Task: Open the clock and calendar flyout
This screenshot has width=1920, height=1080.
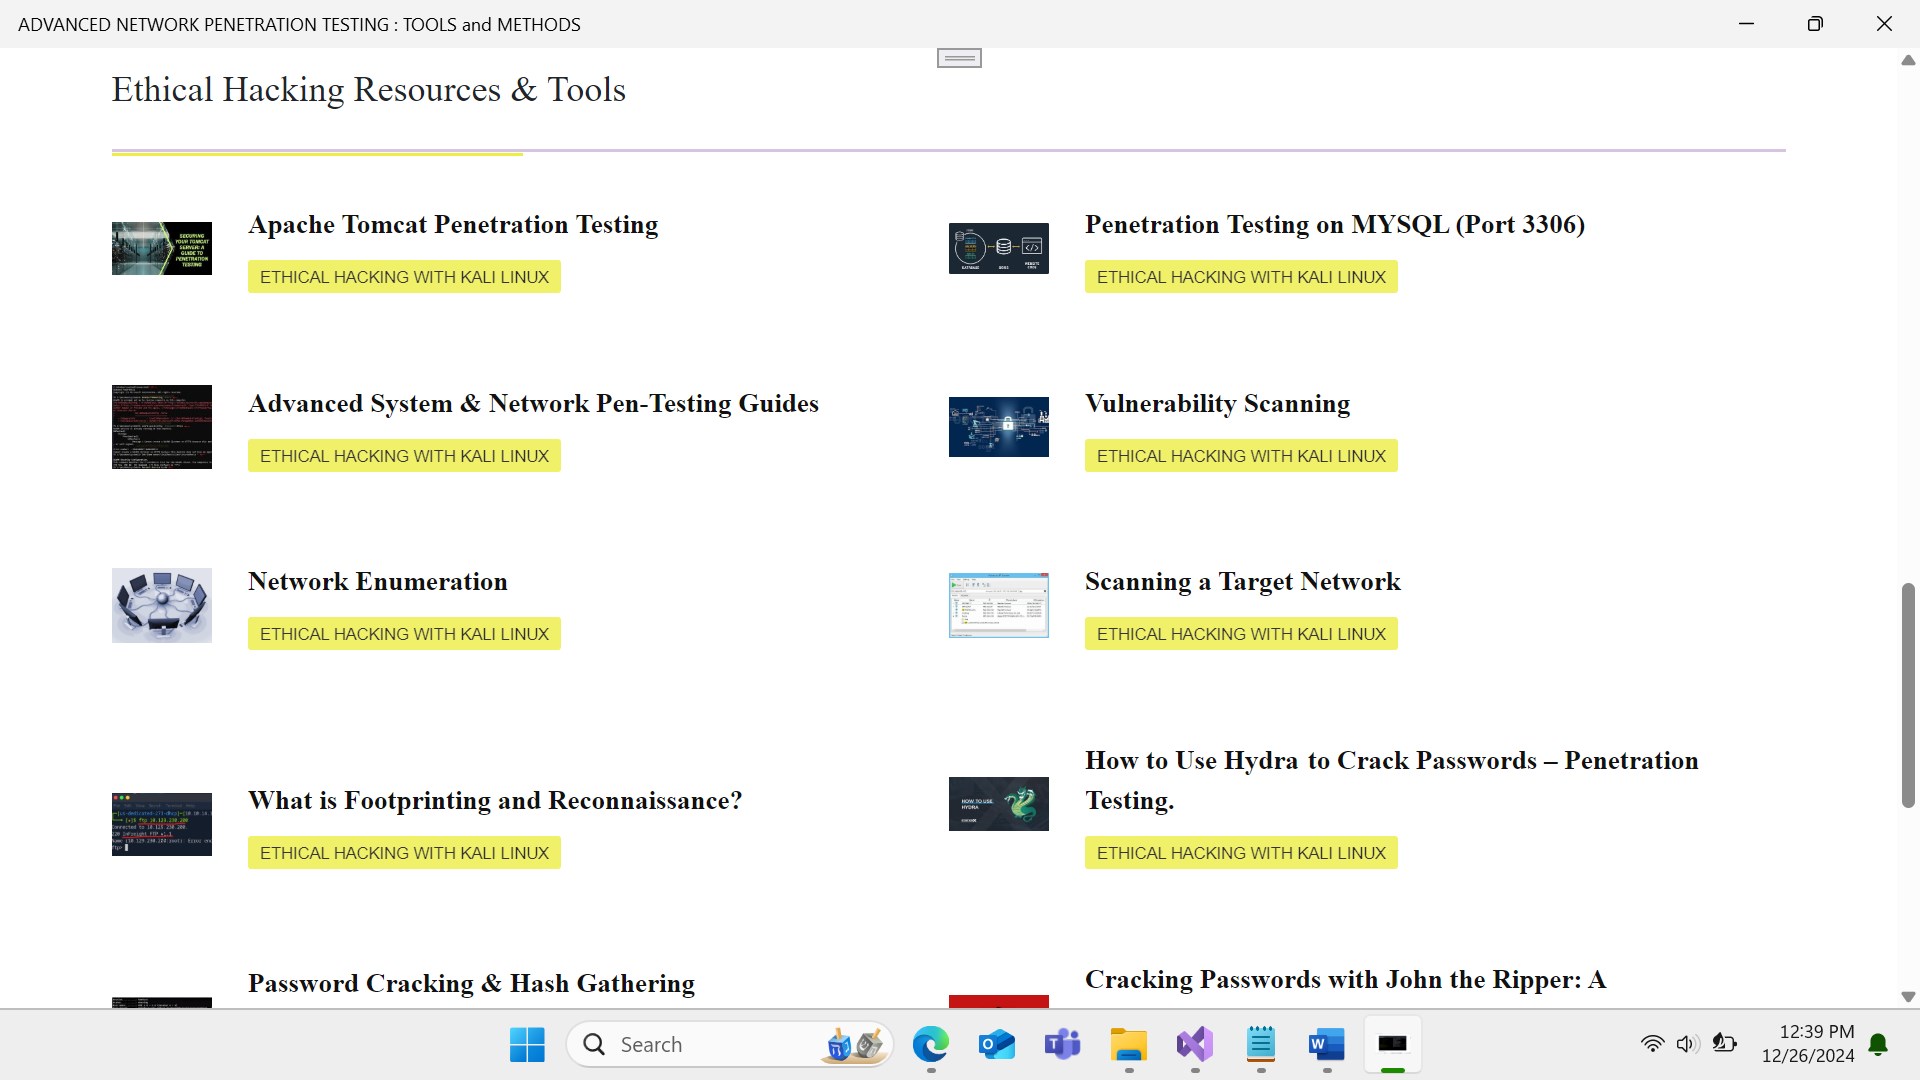Action: point(1808,1044)
